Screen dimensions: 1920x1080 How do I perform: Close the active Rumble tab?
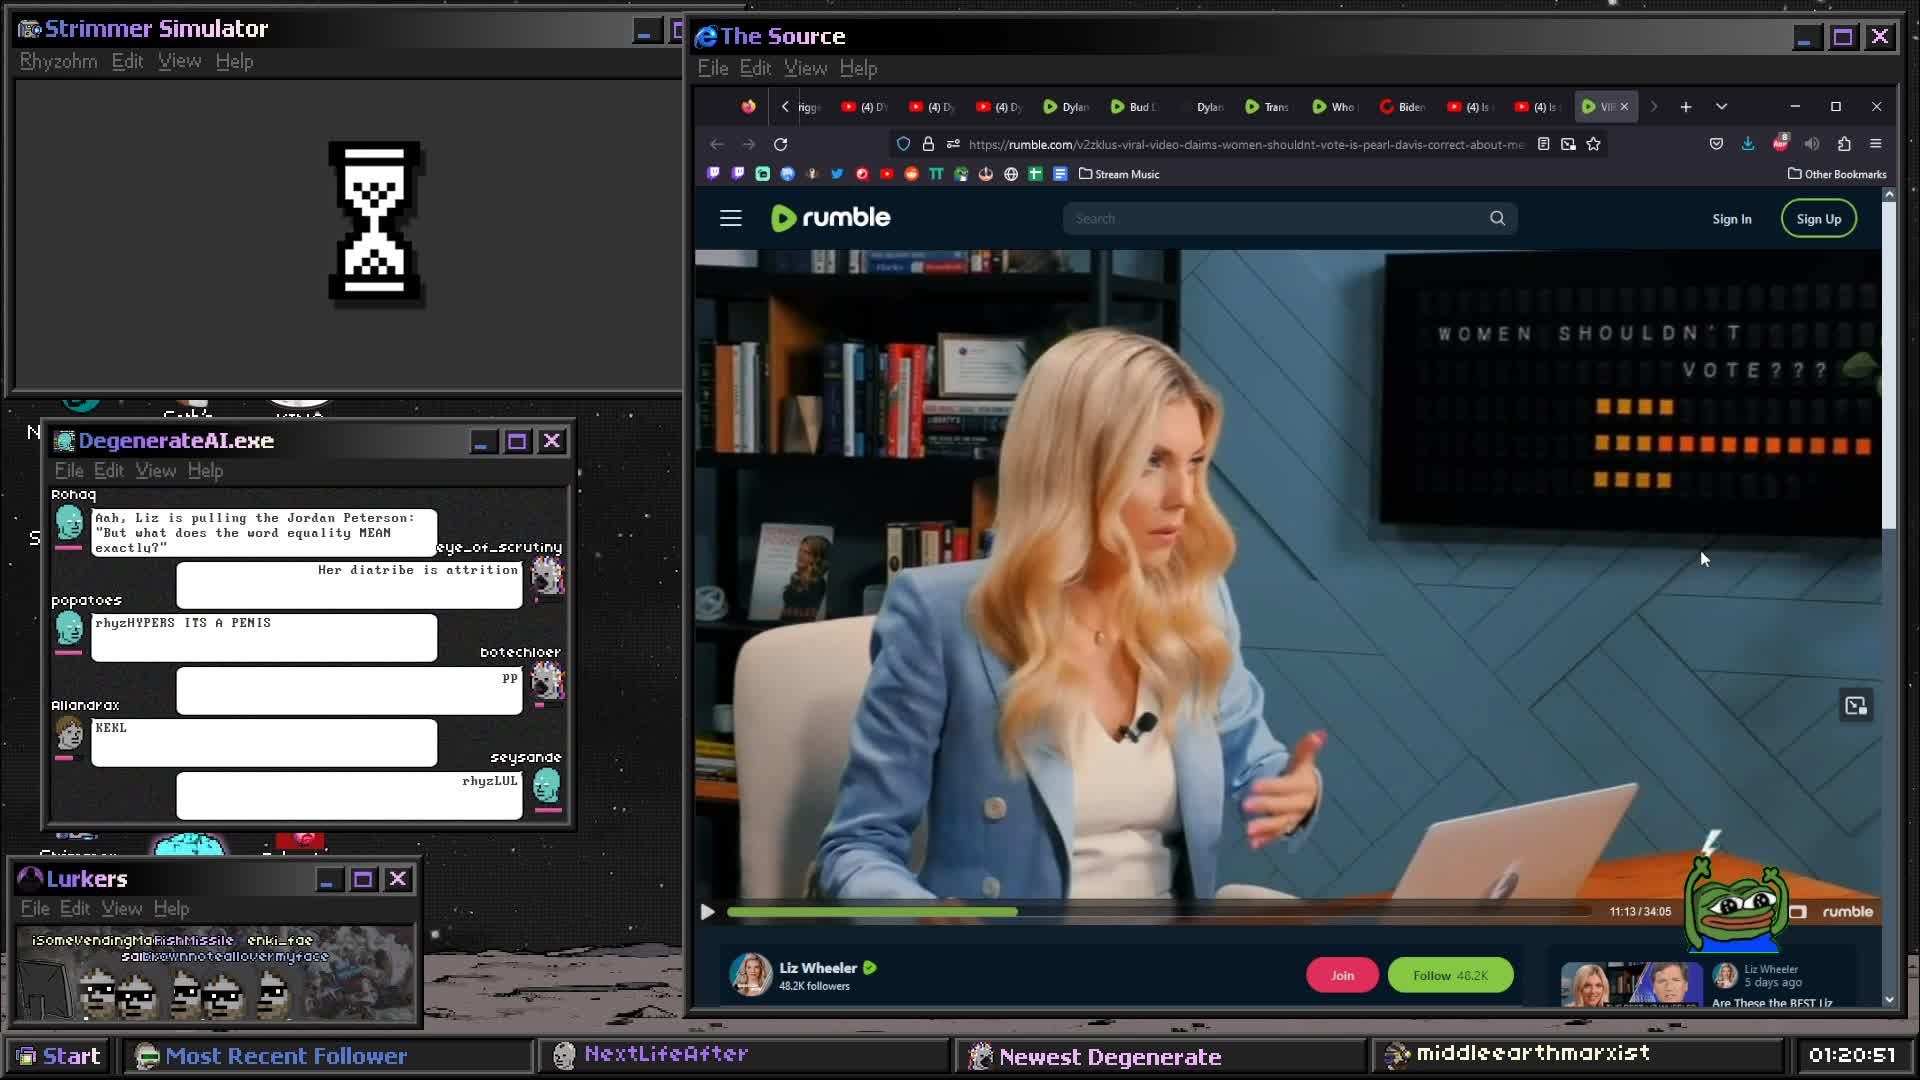point(1624,106)
